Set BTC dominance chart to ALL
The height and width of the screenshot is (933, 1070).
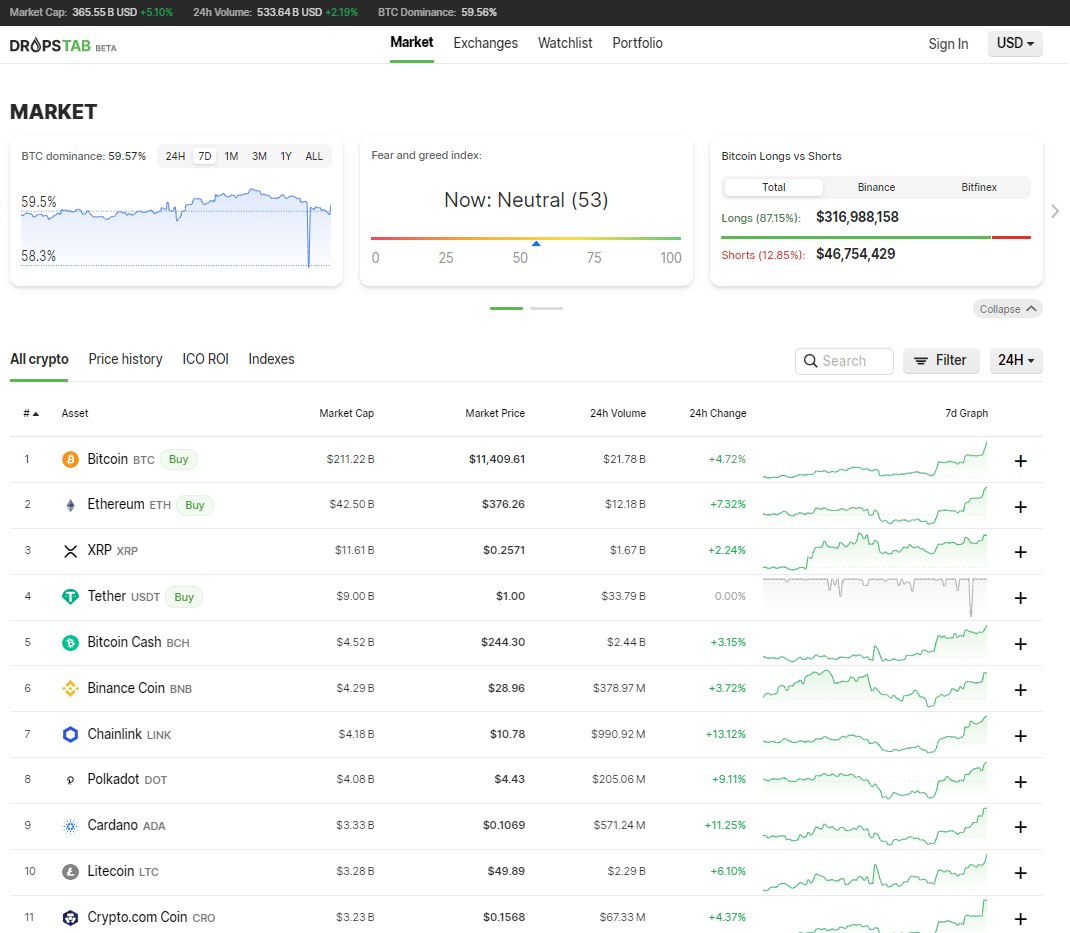[x=314, y=156]
